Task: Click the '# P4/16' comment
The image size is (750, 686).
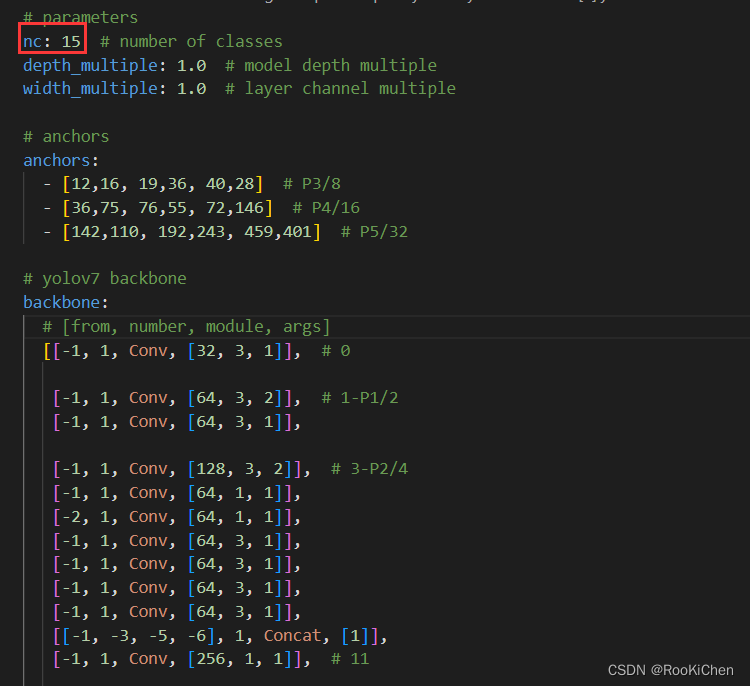Action: click(326, 208)
